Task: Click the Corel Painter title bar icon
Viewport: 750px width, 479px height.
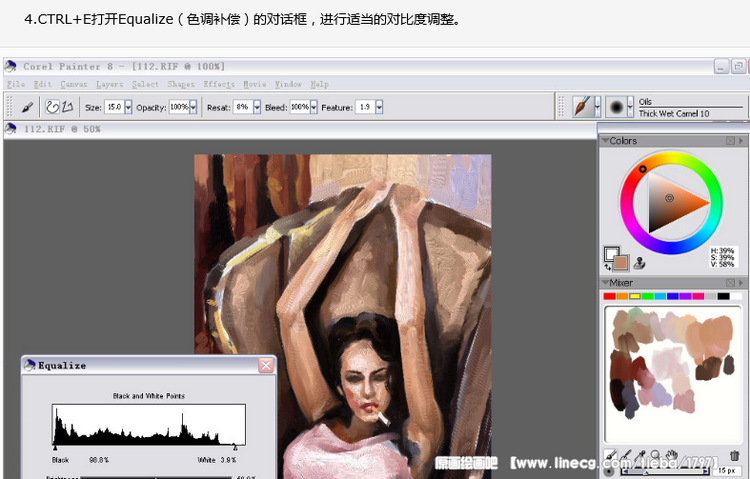Action: pos(11,66)
